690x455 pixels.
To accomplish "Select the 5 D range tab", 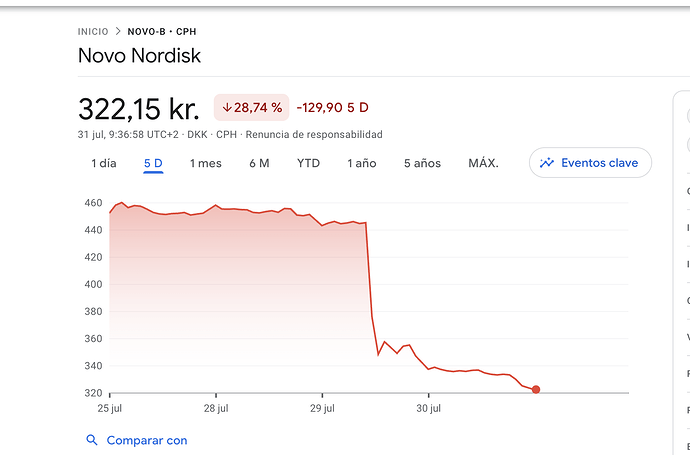I will [x=153, y=163].
